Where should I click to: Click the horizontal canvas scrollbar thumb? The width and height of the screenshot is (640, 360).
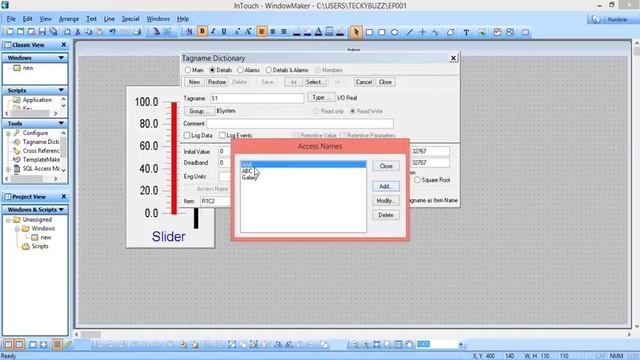point(90,334)
